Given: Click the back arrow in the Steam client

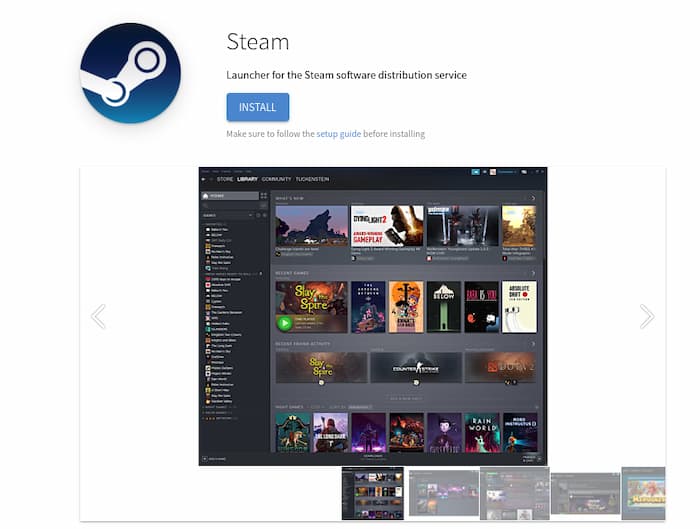Looking at the screenshot, I should click(x=204, y=179).
